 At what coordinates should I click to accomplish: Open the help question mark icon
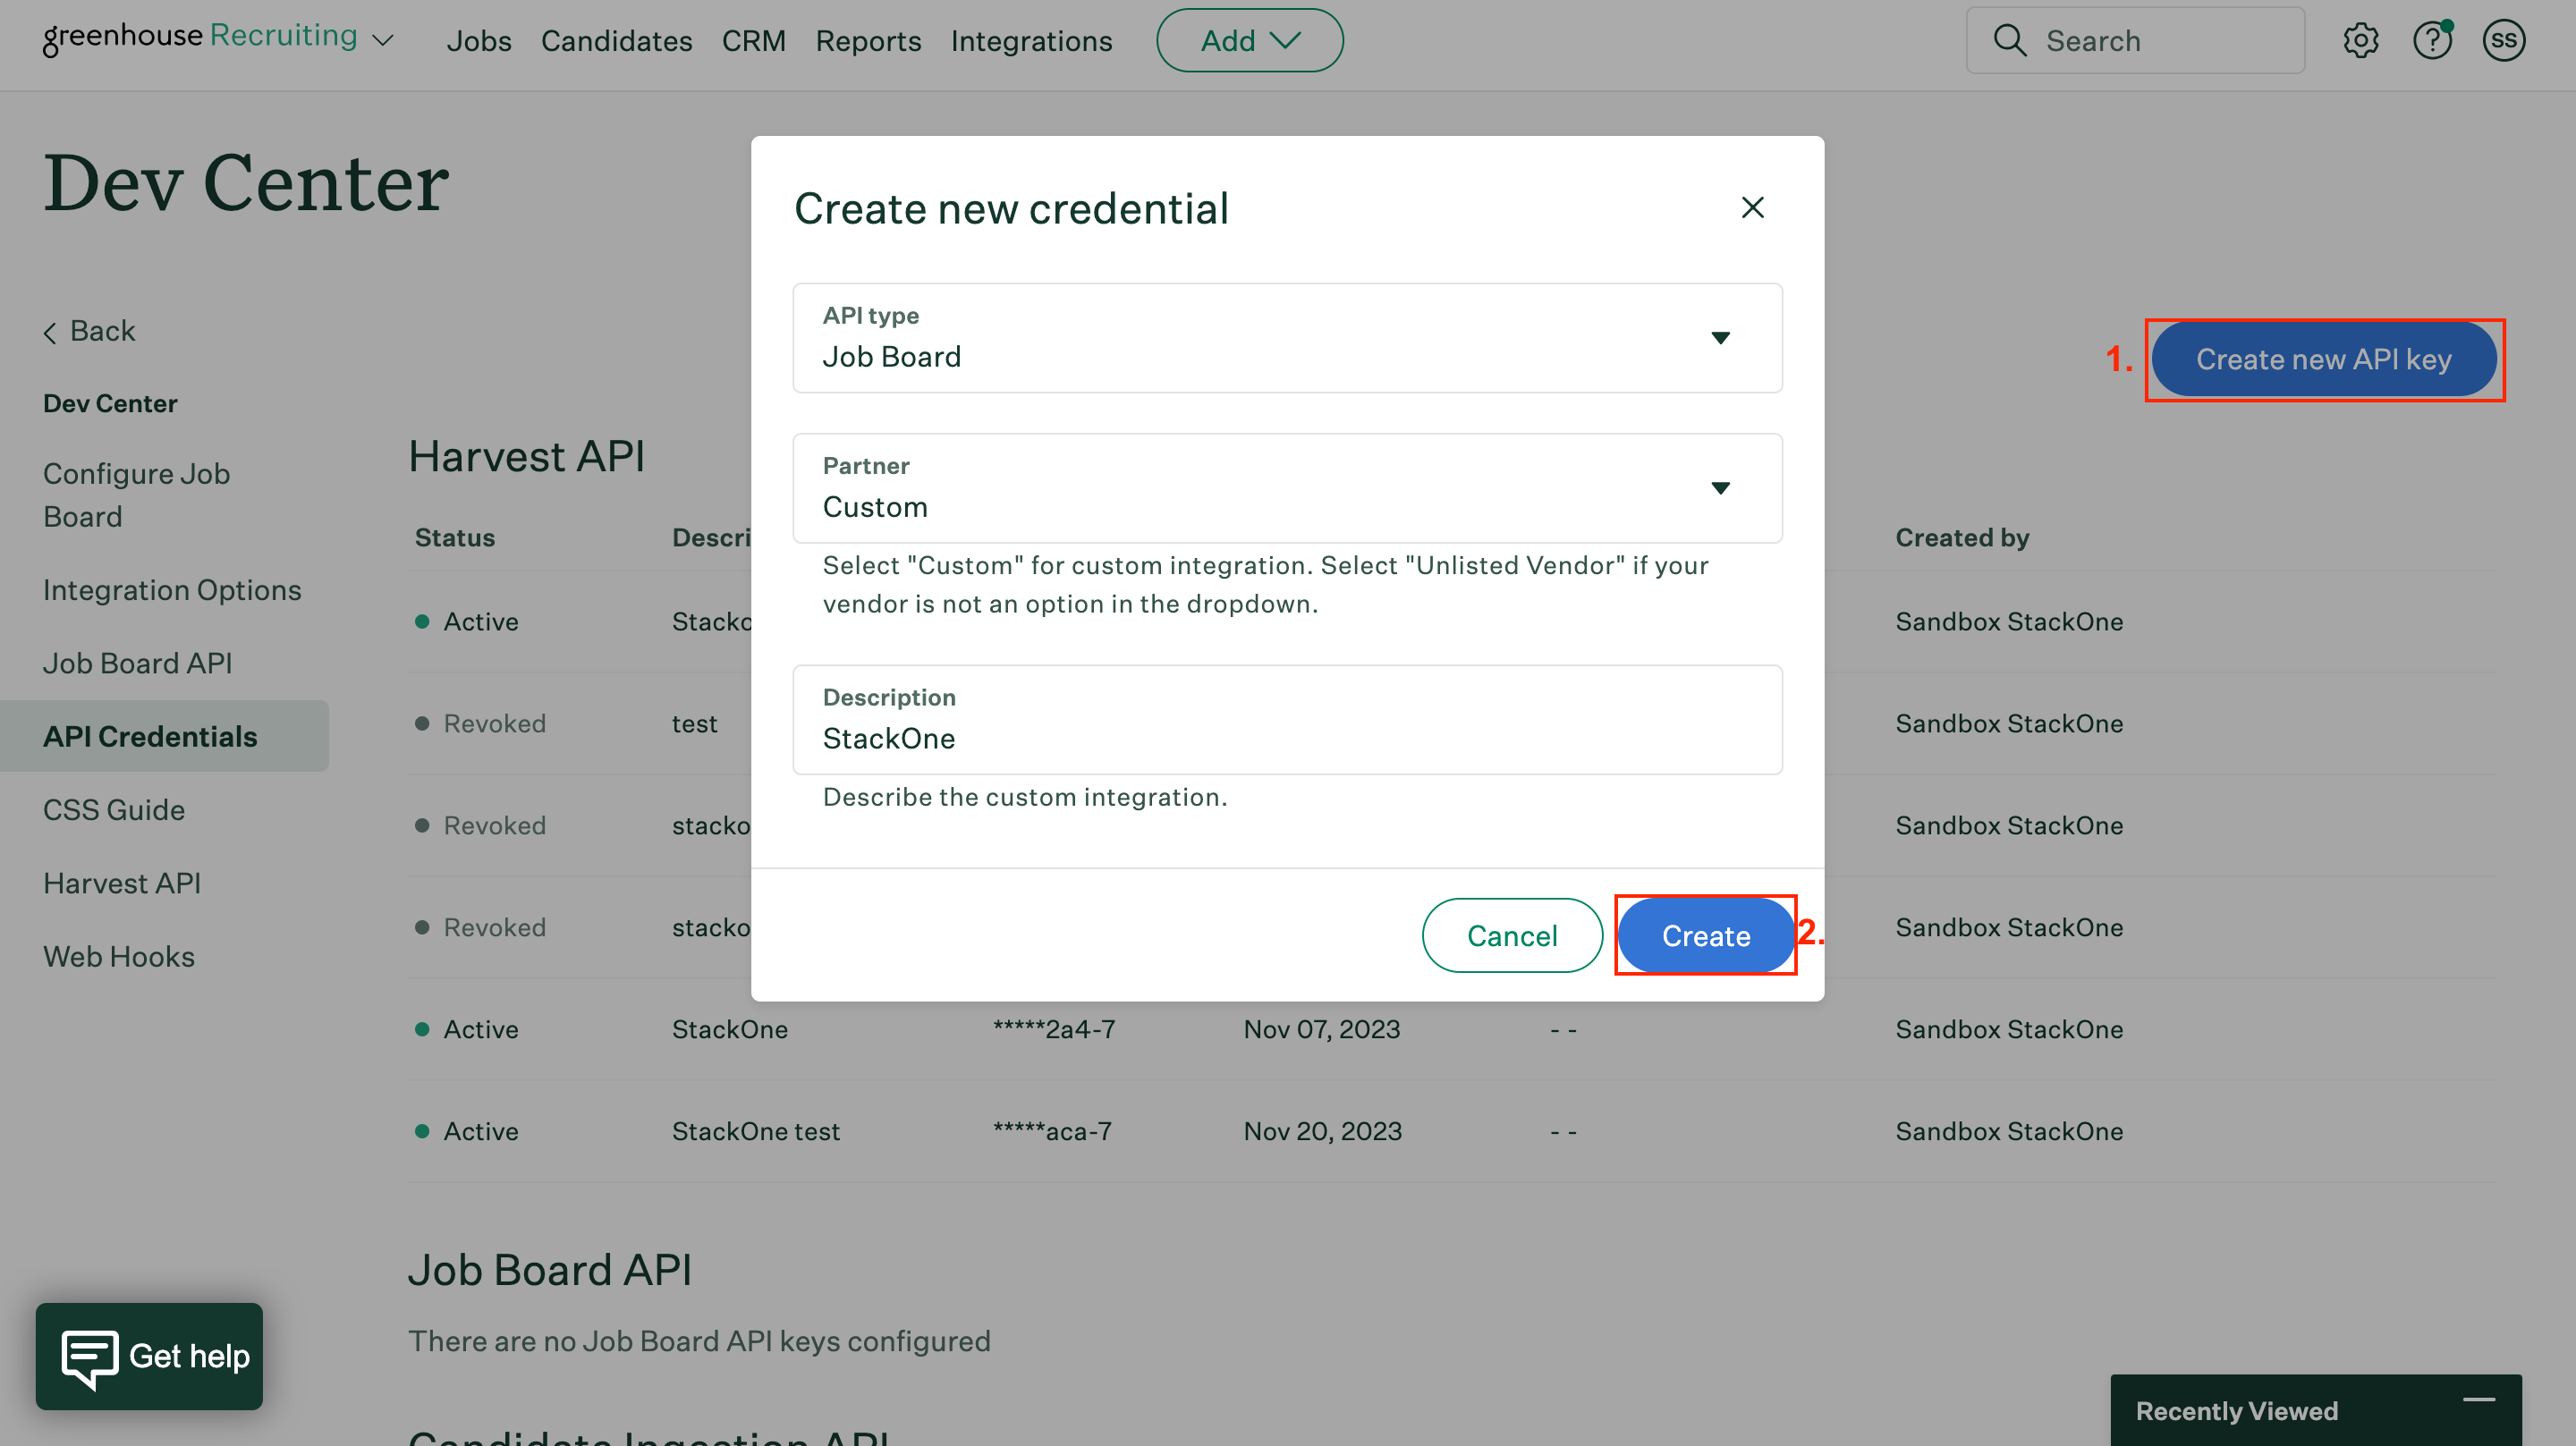pyautogui.click(x=2432, y=41)
